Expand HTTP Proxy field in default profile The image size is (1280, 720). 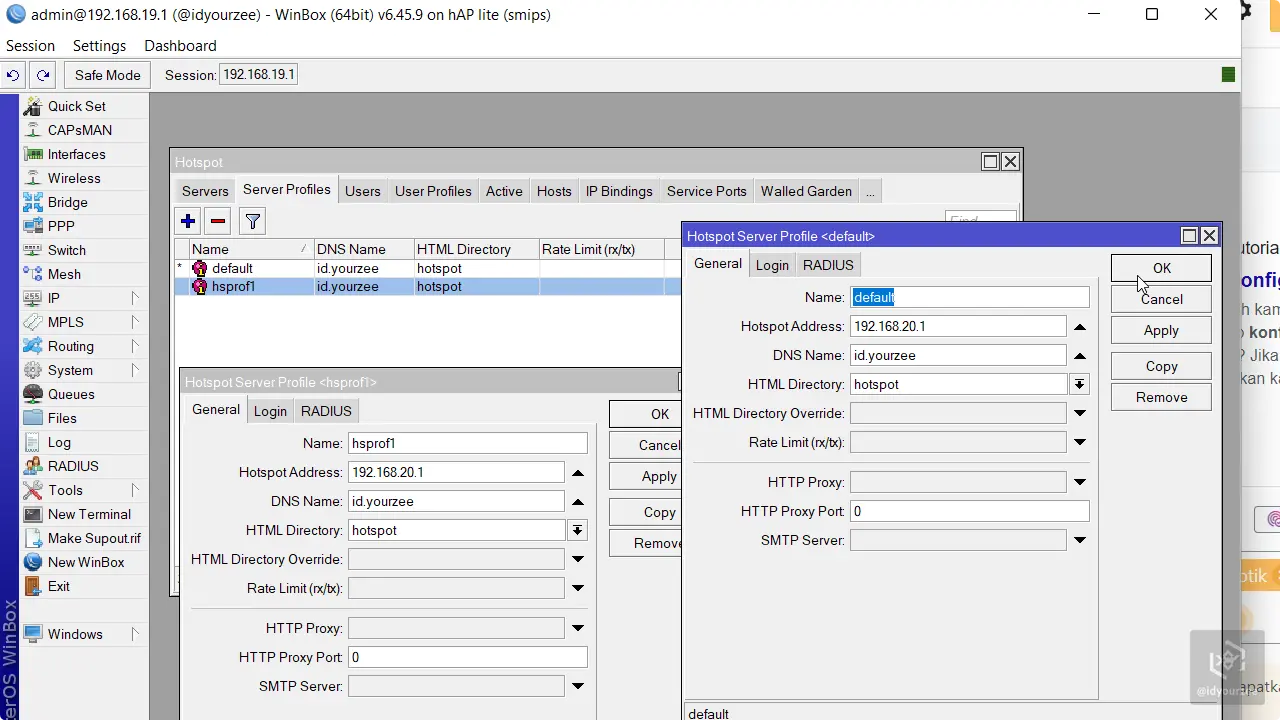pyautogui.click(x=1079, y=482)
